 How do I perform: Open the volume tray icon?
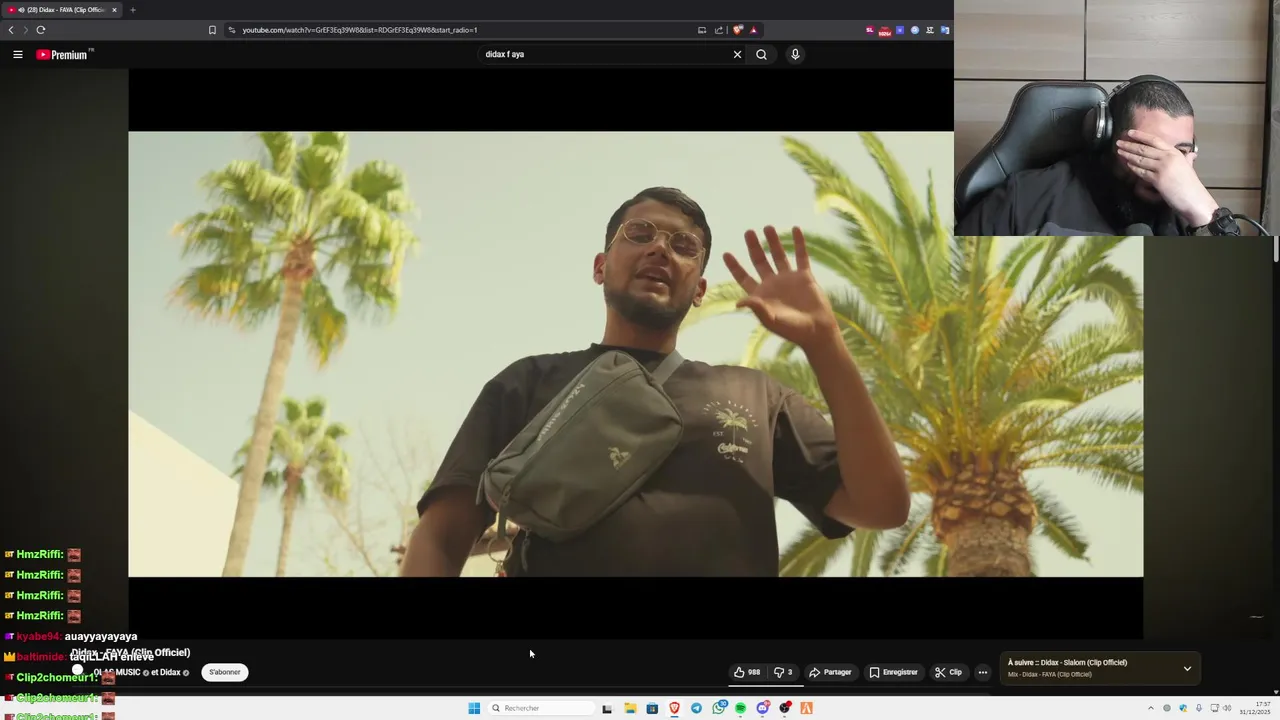tap(1227, 708)
